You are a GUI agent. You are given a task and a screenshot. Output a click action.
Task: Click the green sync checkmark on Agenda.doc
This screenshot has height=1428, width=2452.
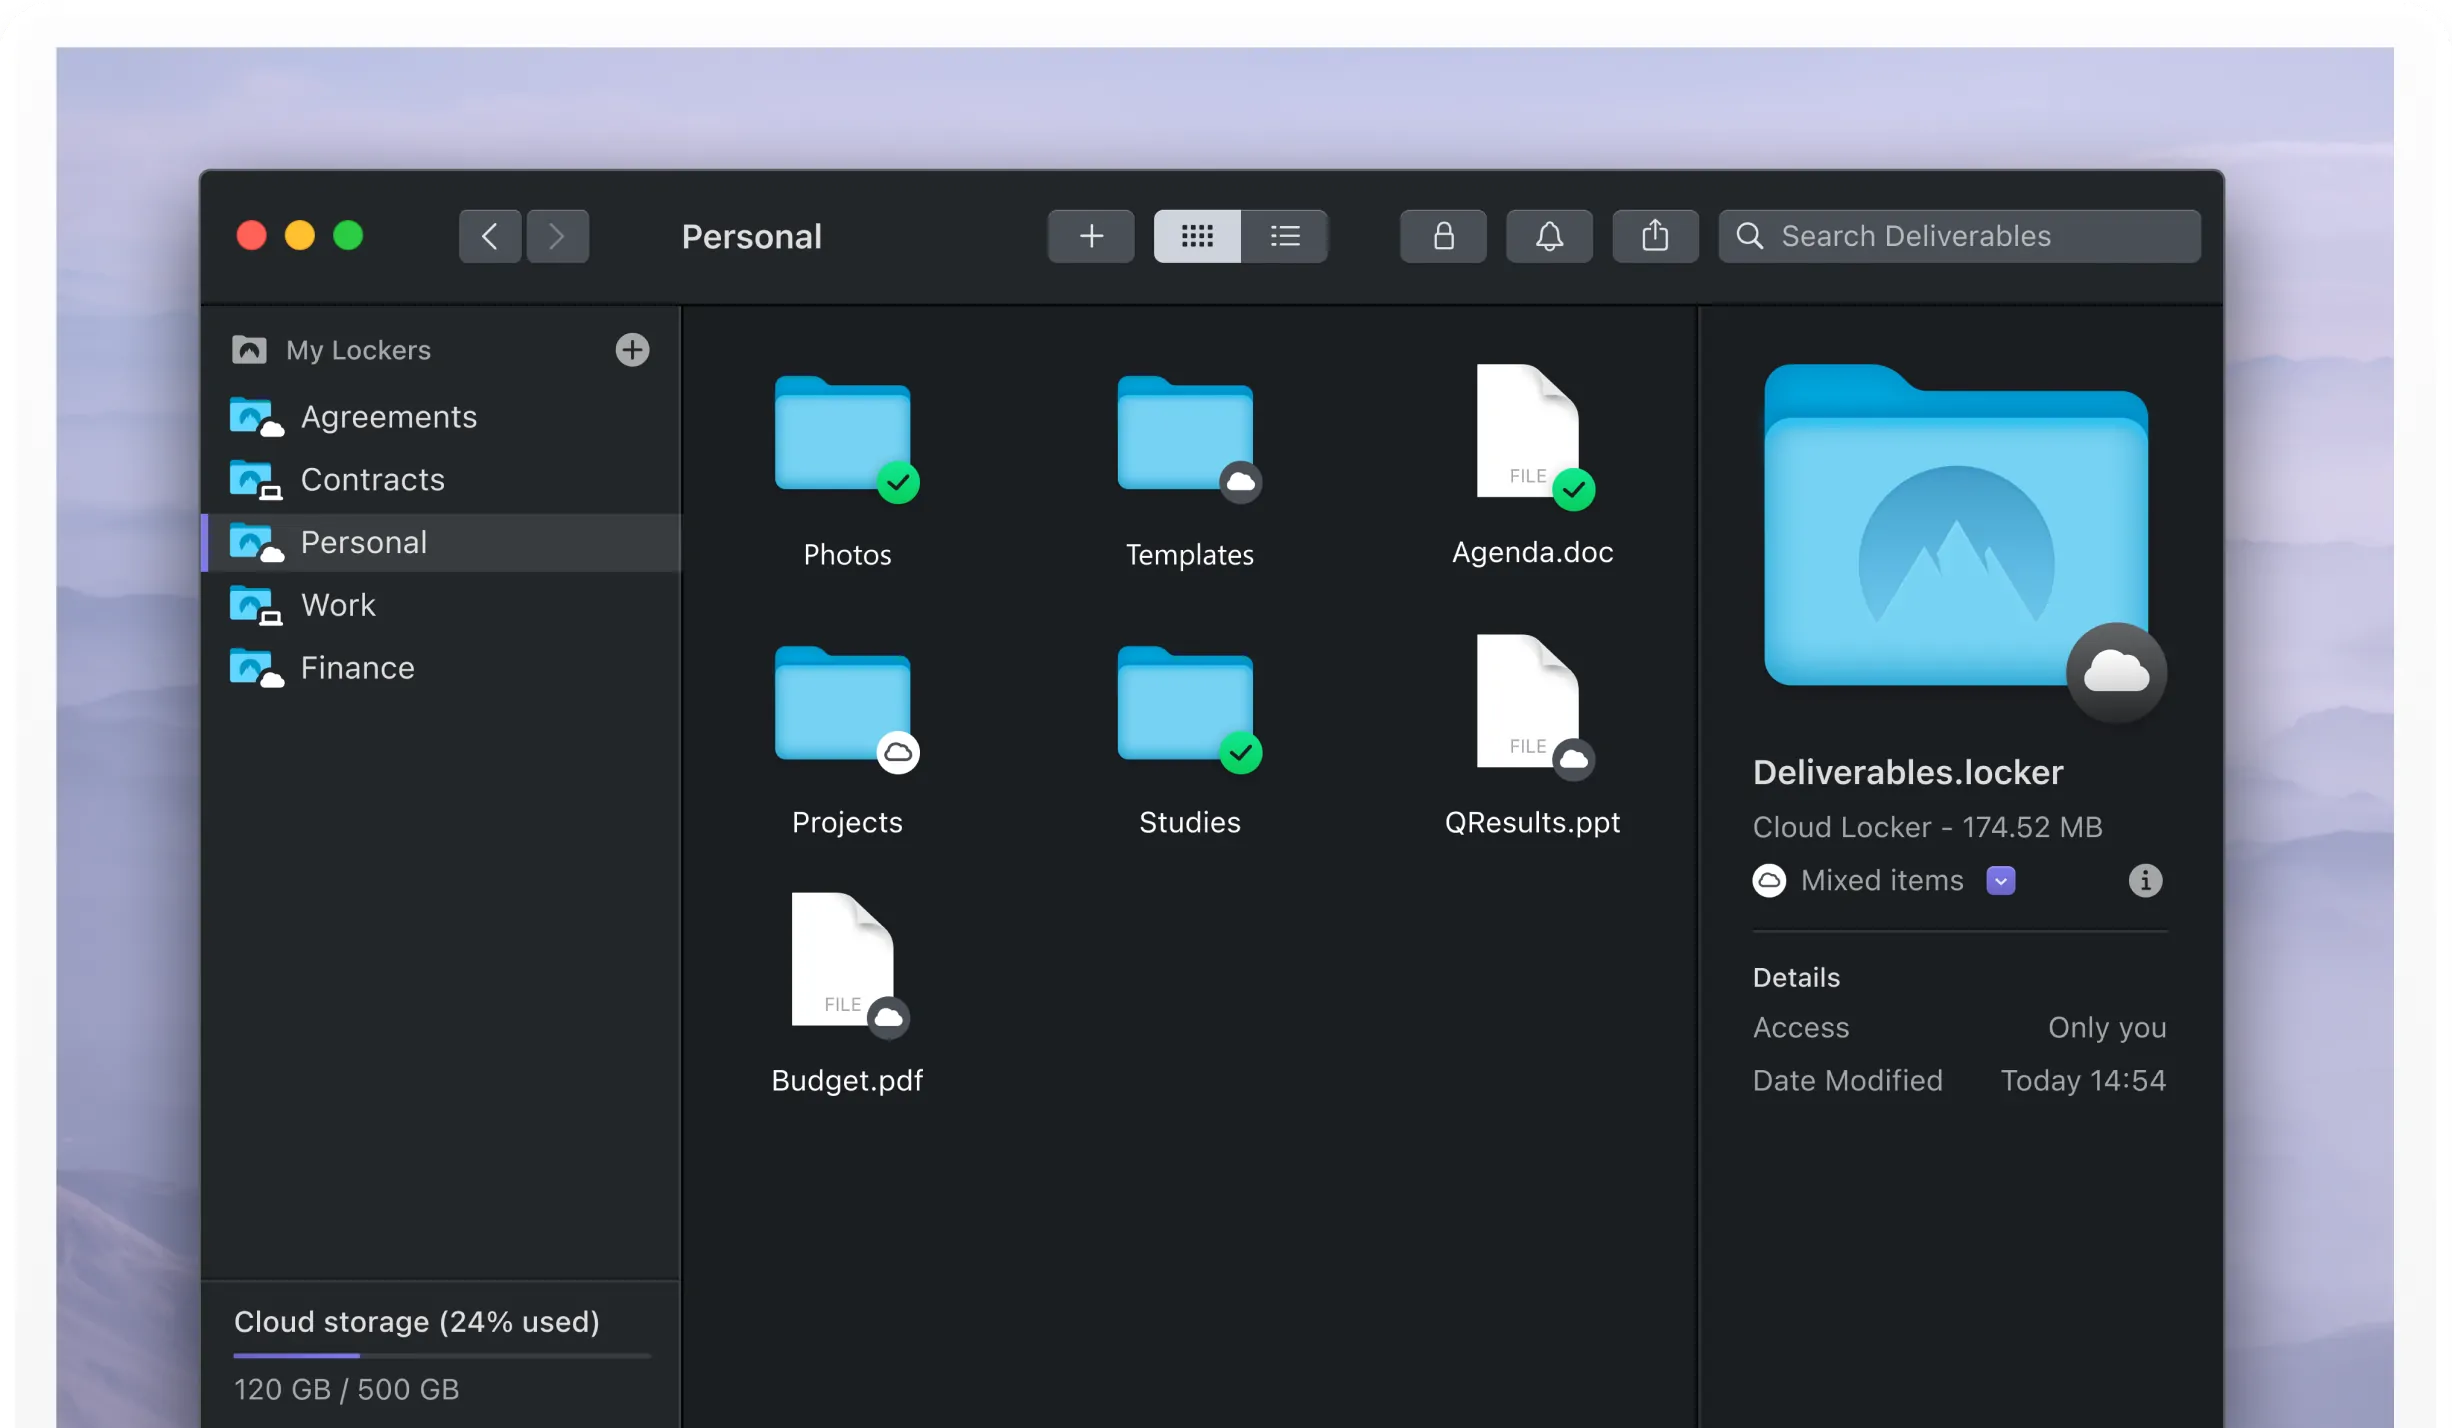1574,490
